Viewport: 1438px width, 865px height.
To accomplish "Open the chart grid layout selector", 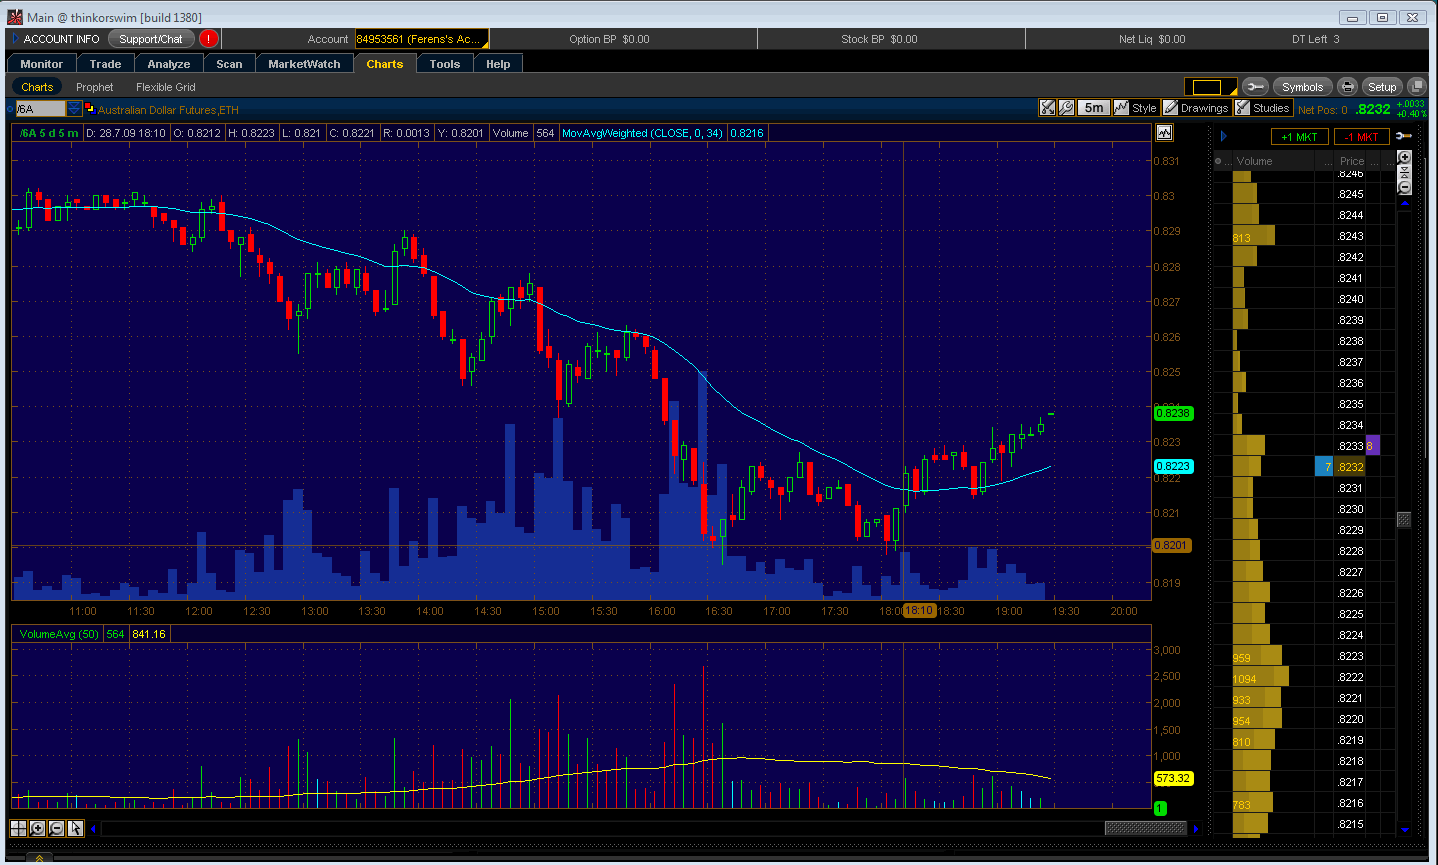I will click(x=1211, y=87).
